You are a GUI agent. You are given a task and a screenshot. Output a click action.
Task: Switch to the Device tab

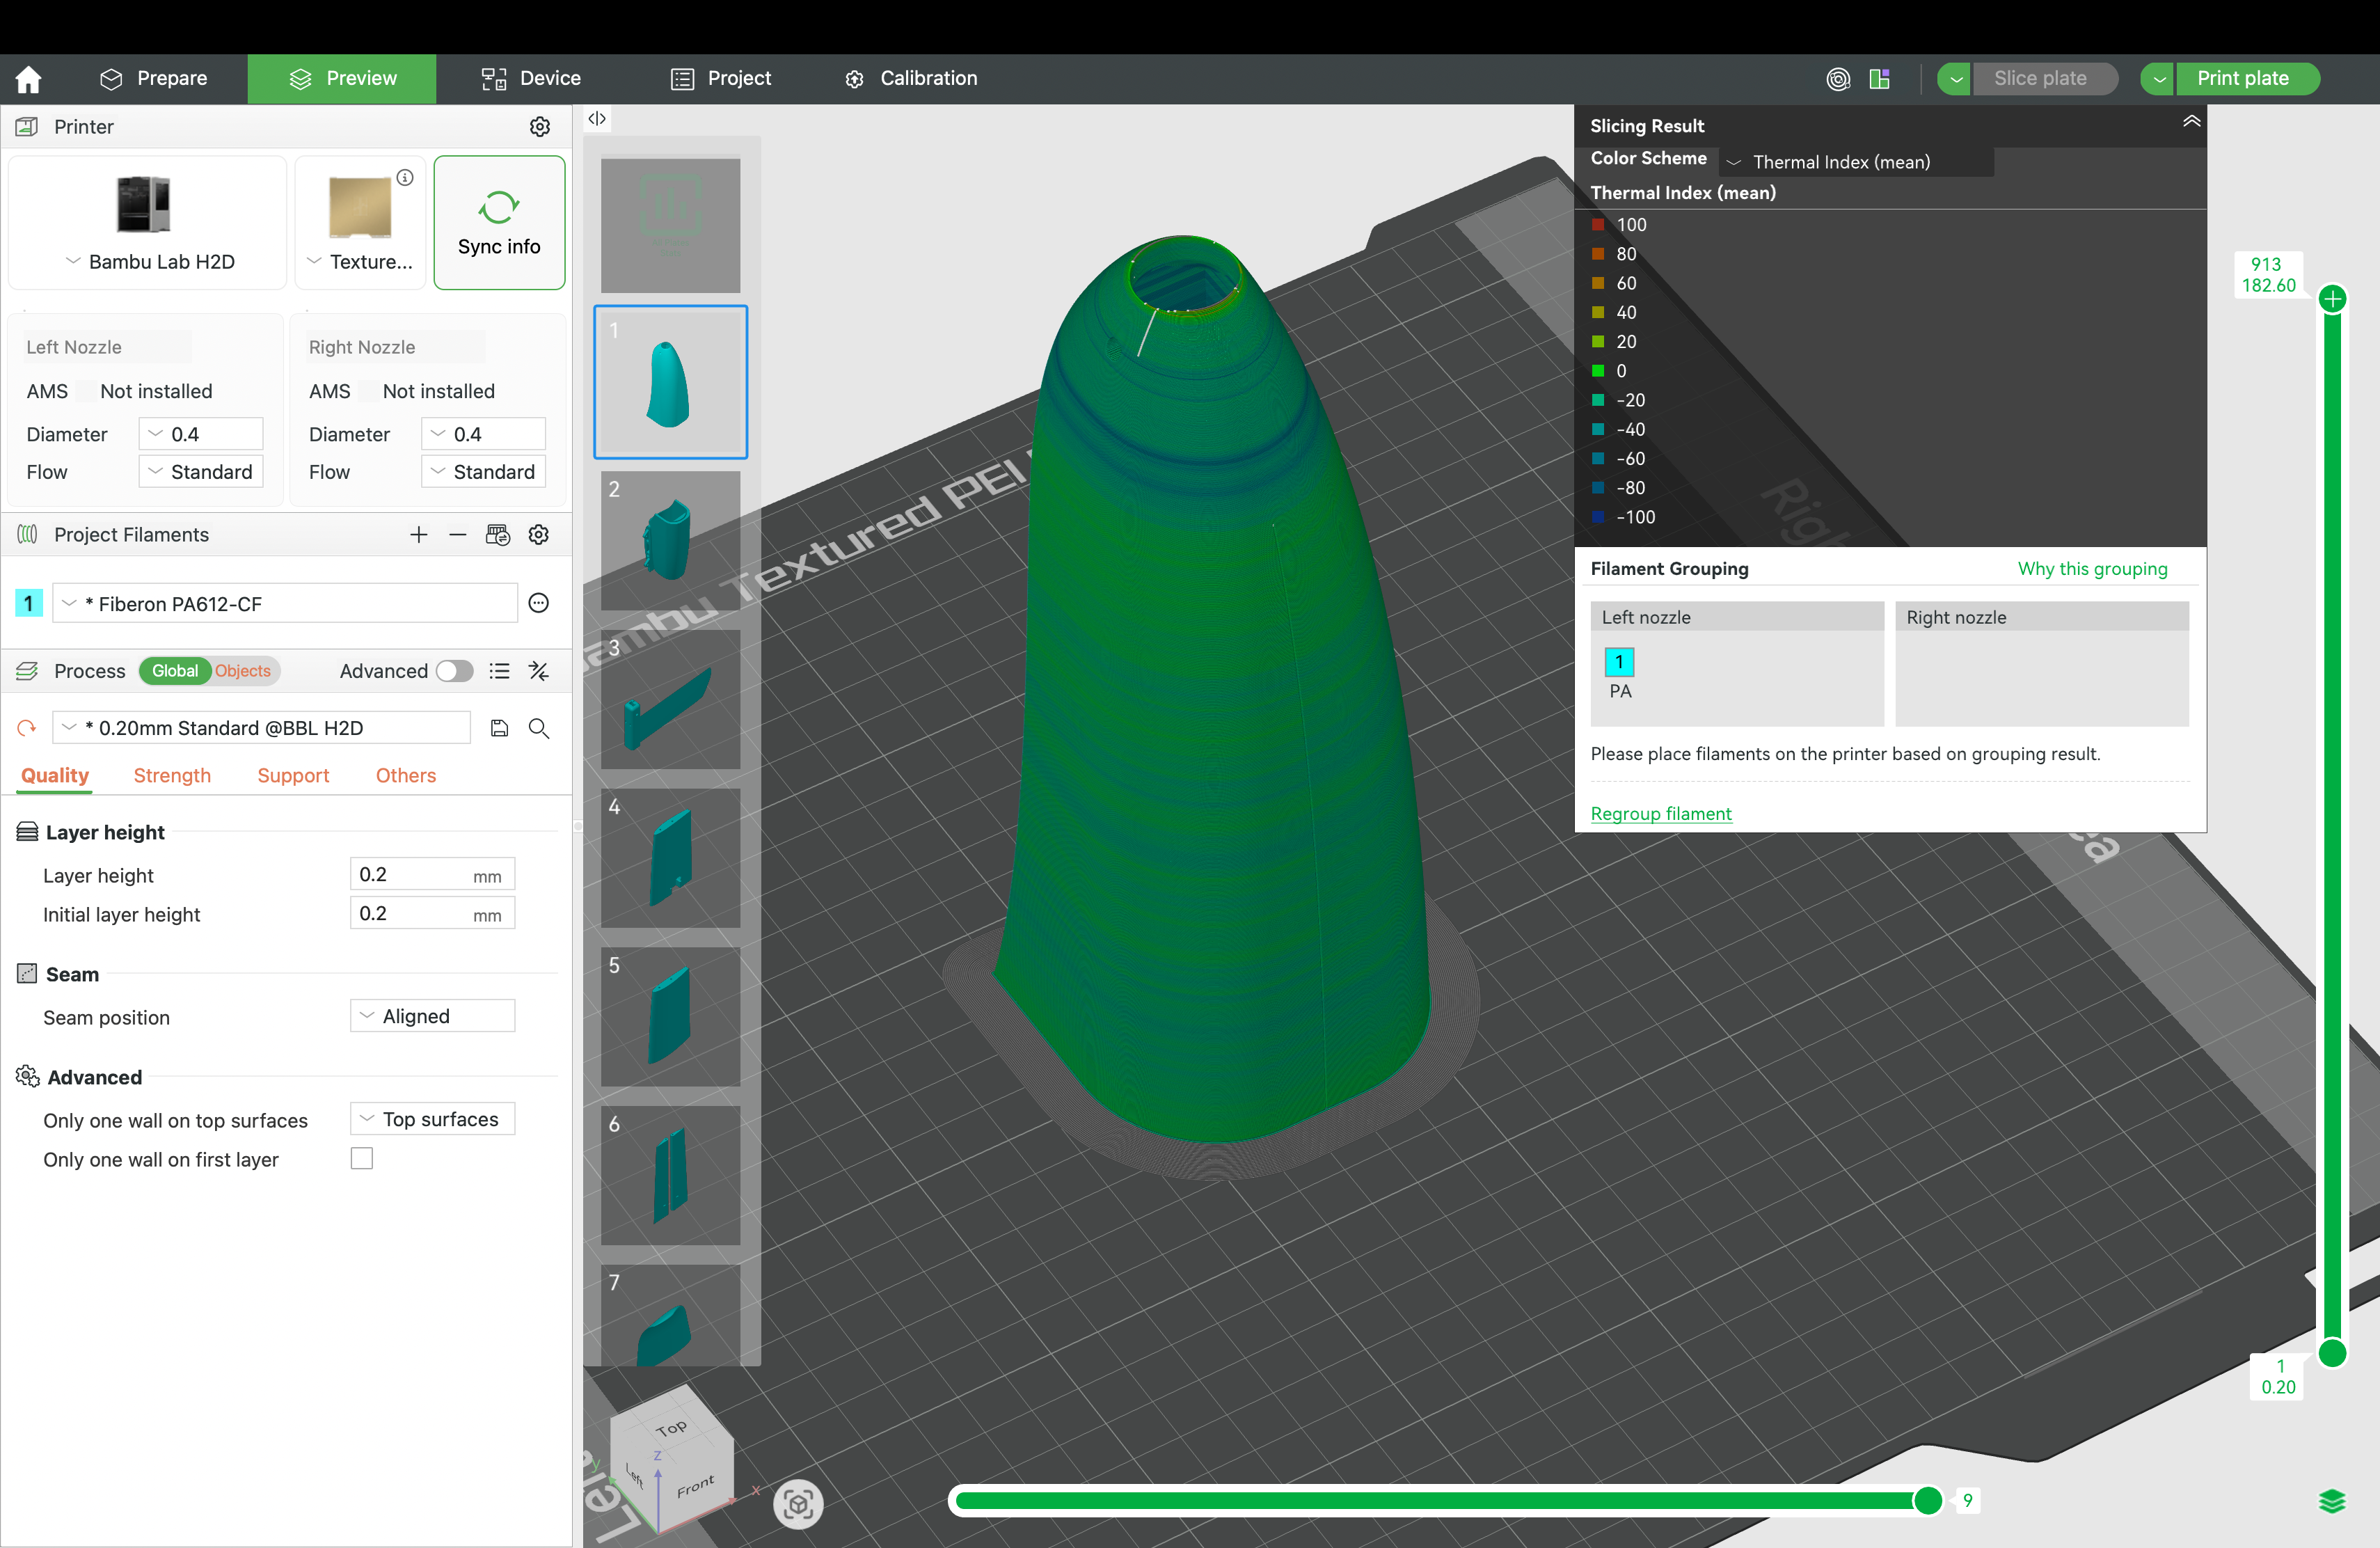(530, 78)
